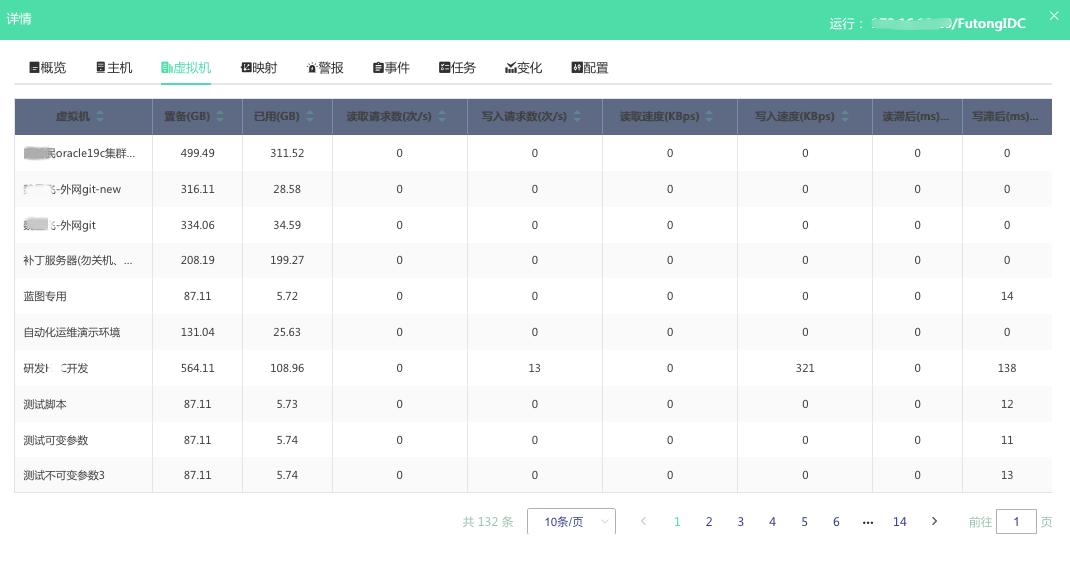Click the 写滞后(ms) column header
This screenshot has height=562, width=1070.
1007,117
